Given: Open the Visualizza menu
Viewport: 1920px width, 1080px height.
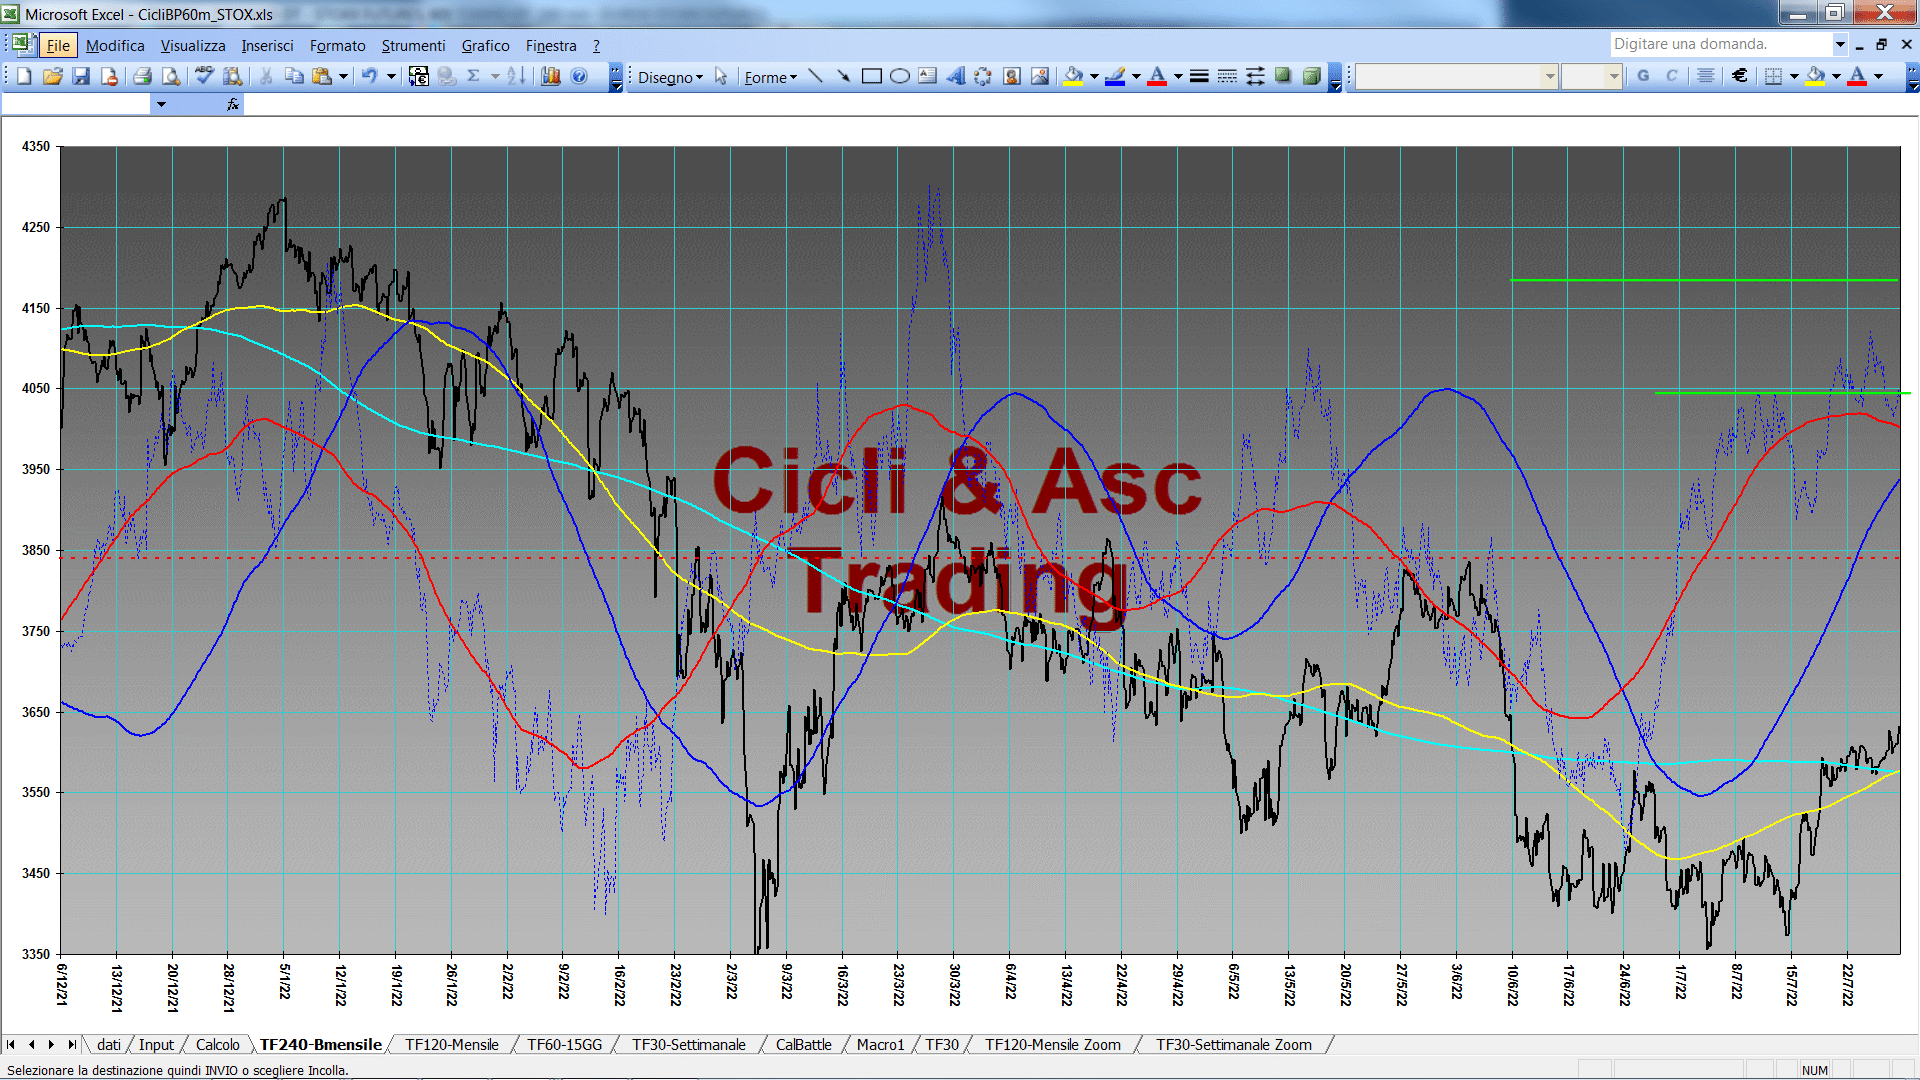Looking at the screenshot, I should tap(193, 46).
